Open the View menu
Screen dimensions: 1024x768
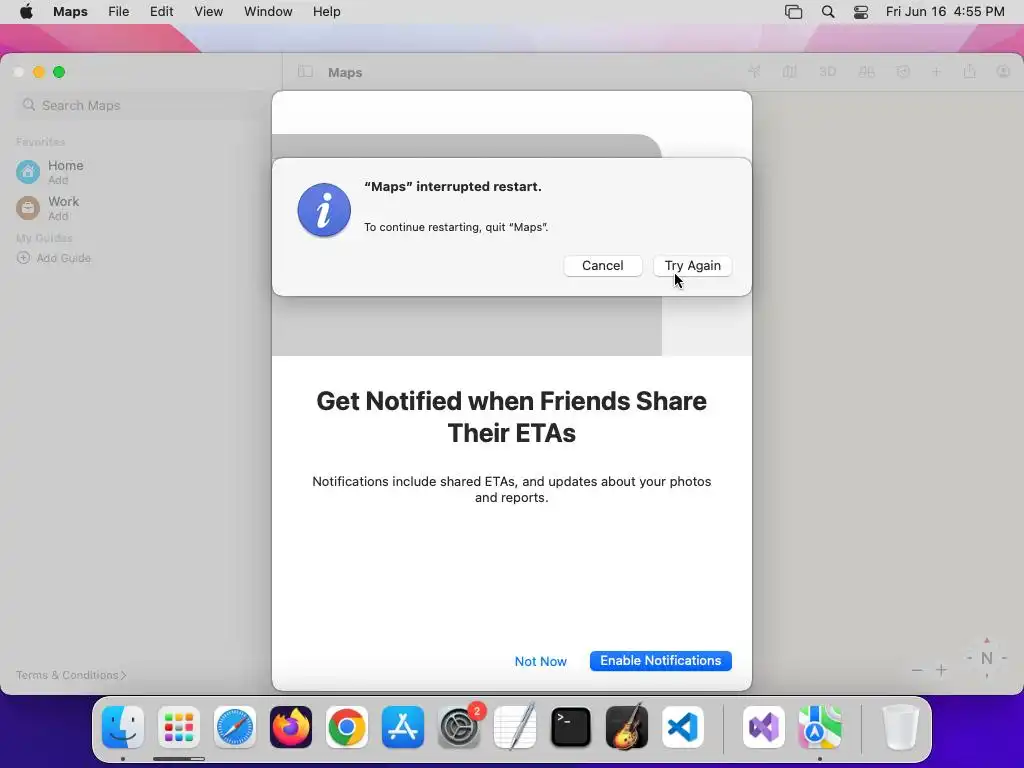pos(208,12)
